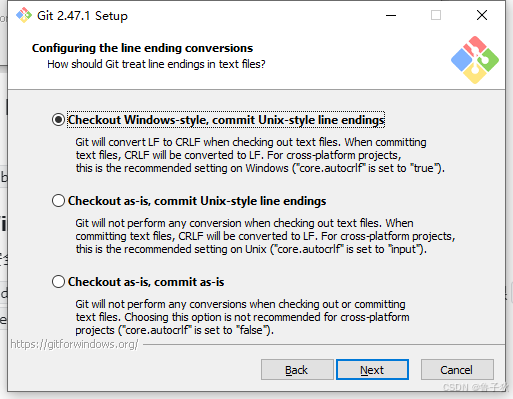Close the Git 2.47.1 Setup dialog

tap(482, 15)
